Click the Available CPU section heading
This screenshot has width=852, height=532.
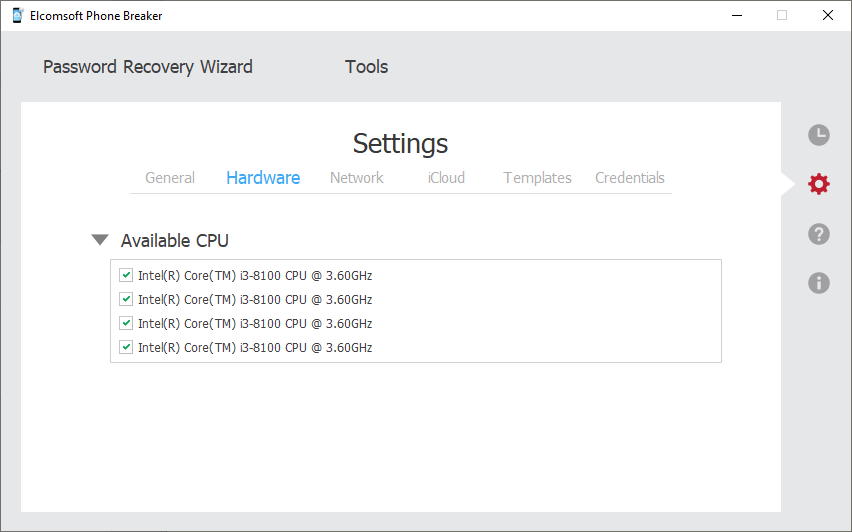click(175, 241)
